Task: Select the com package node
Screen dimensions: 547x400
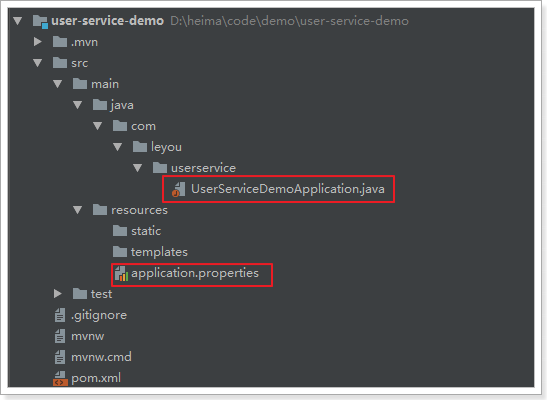Action: [x=143, y=126]
